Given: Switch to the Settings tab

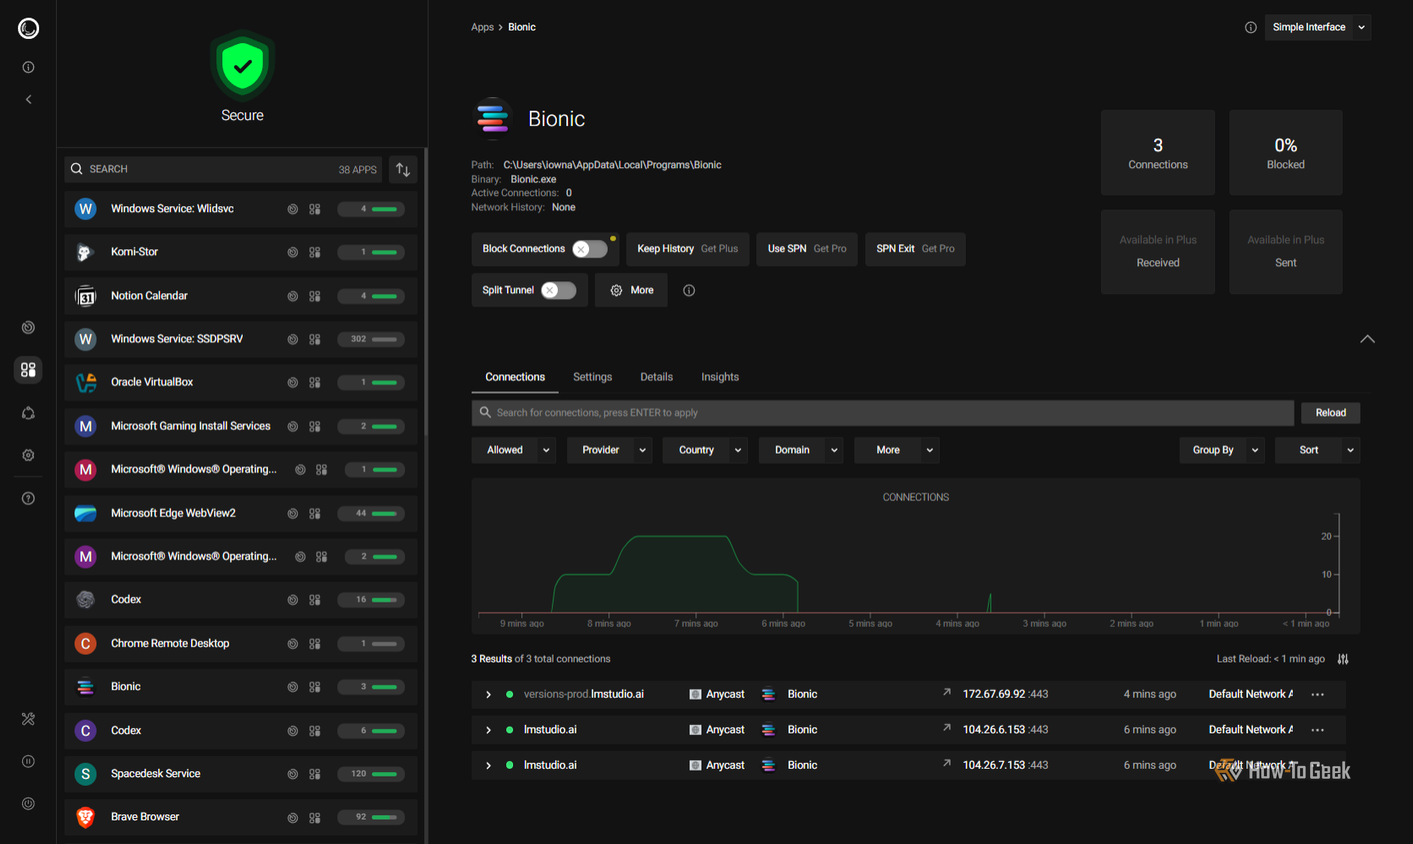Looking at the screenshot, I should [x=592, y=377].
